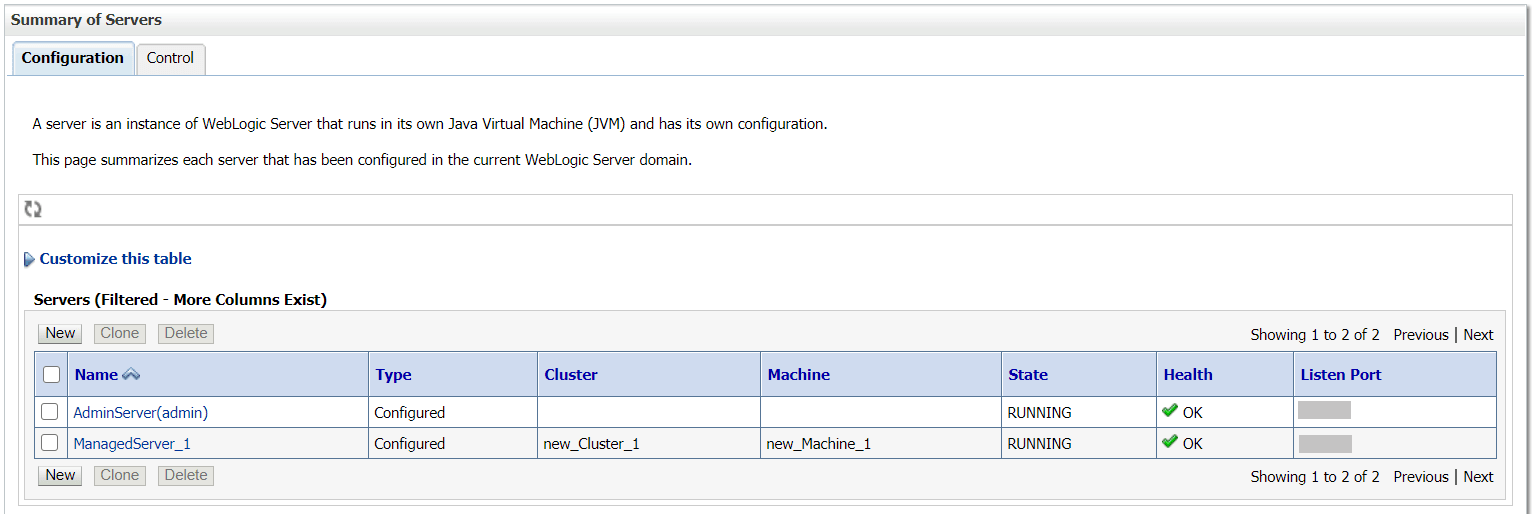Click the refresh arrows icon above the table
The image size is (1533, 514).
(x=33, y=209)
